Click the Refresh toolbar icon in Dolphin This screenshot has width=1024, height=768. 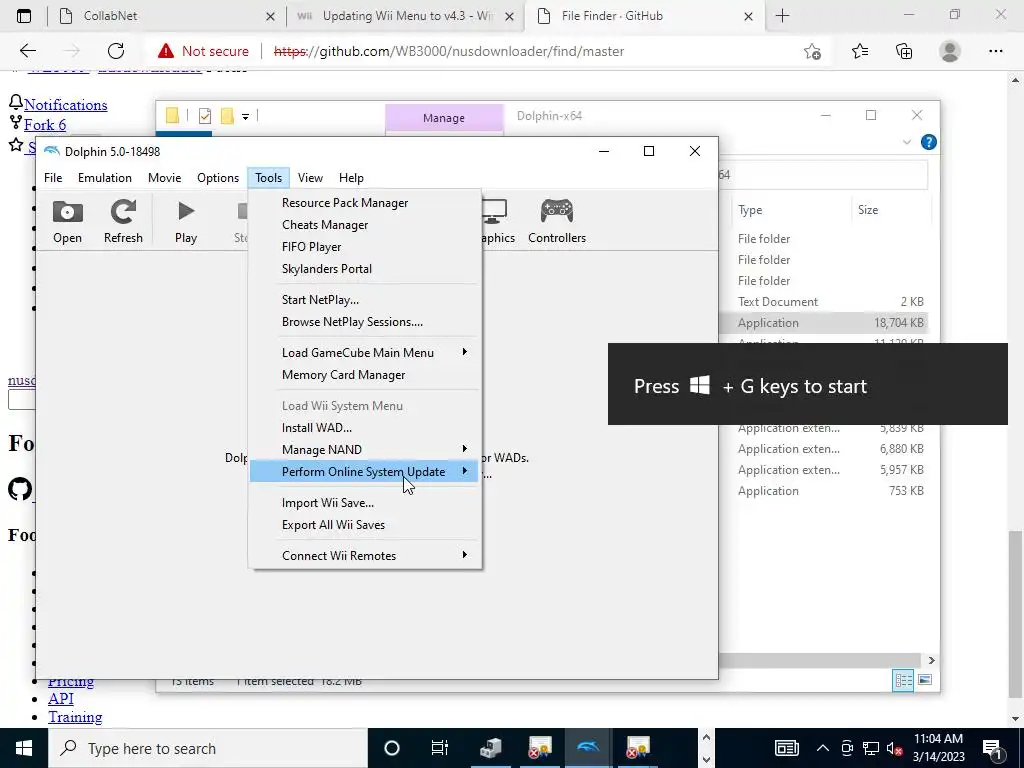[123, 221]
